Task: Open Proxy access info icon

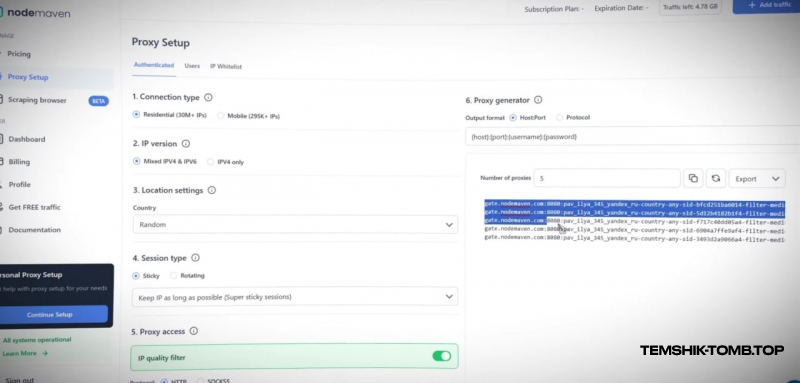Action: pos(193,331)
